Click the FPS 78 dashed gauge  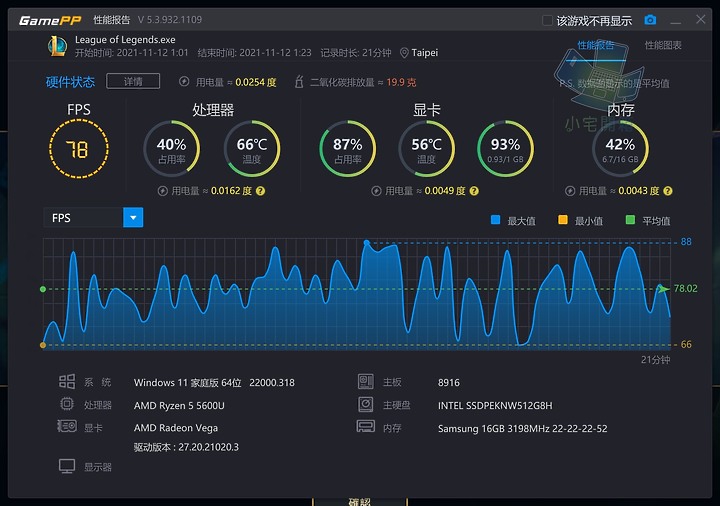(x=79, y=149)
